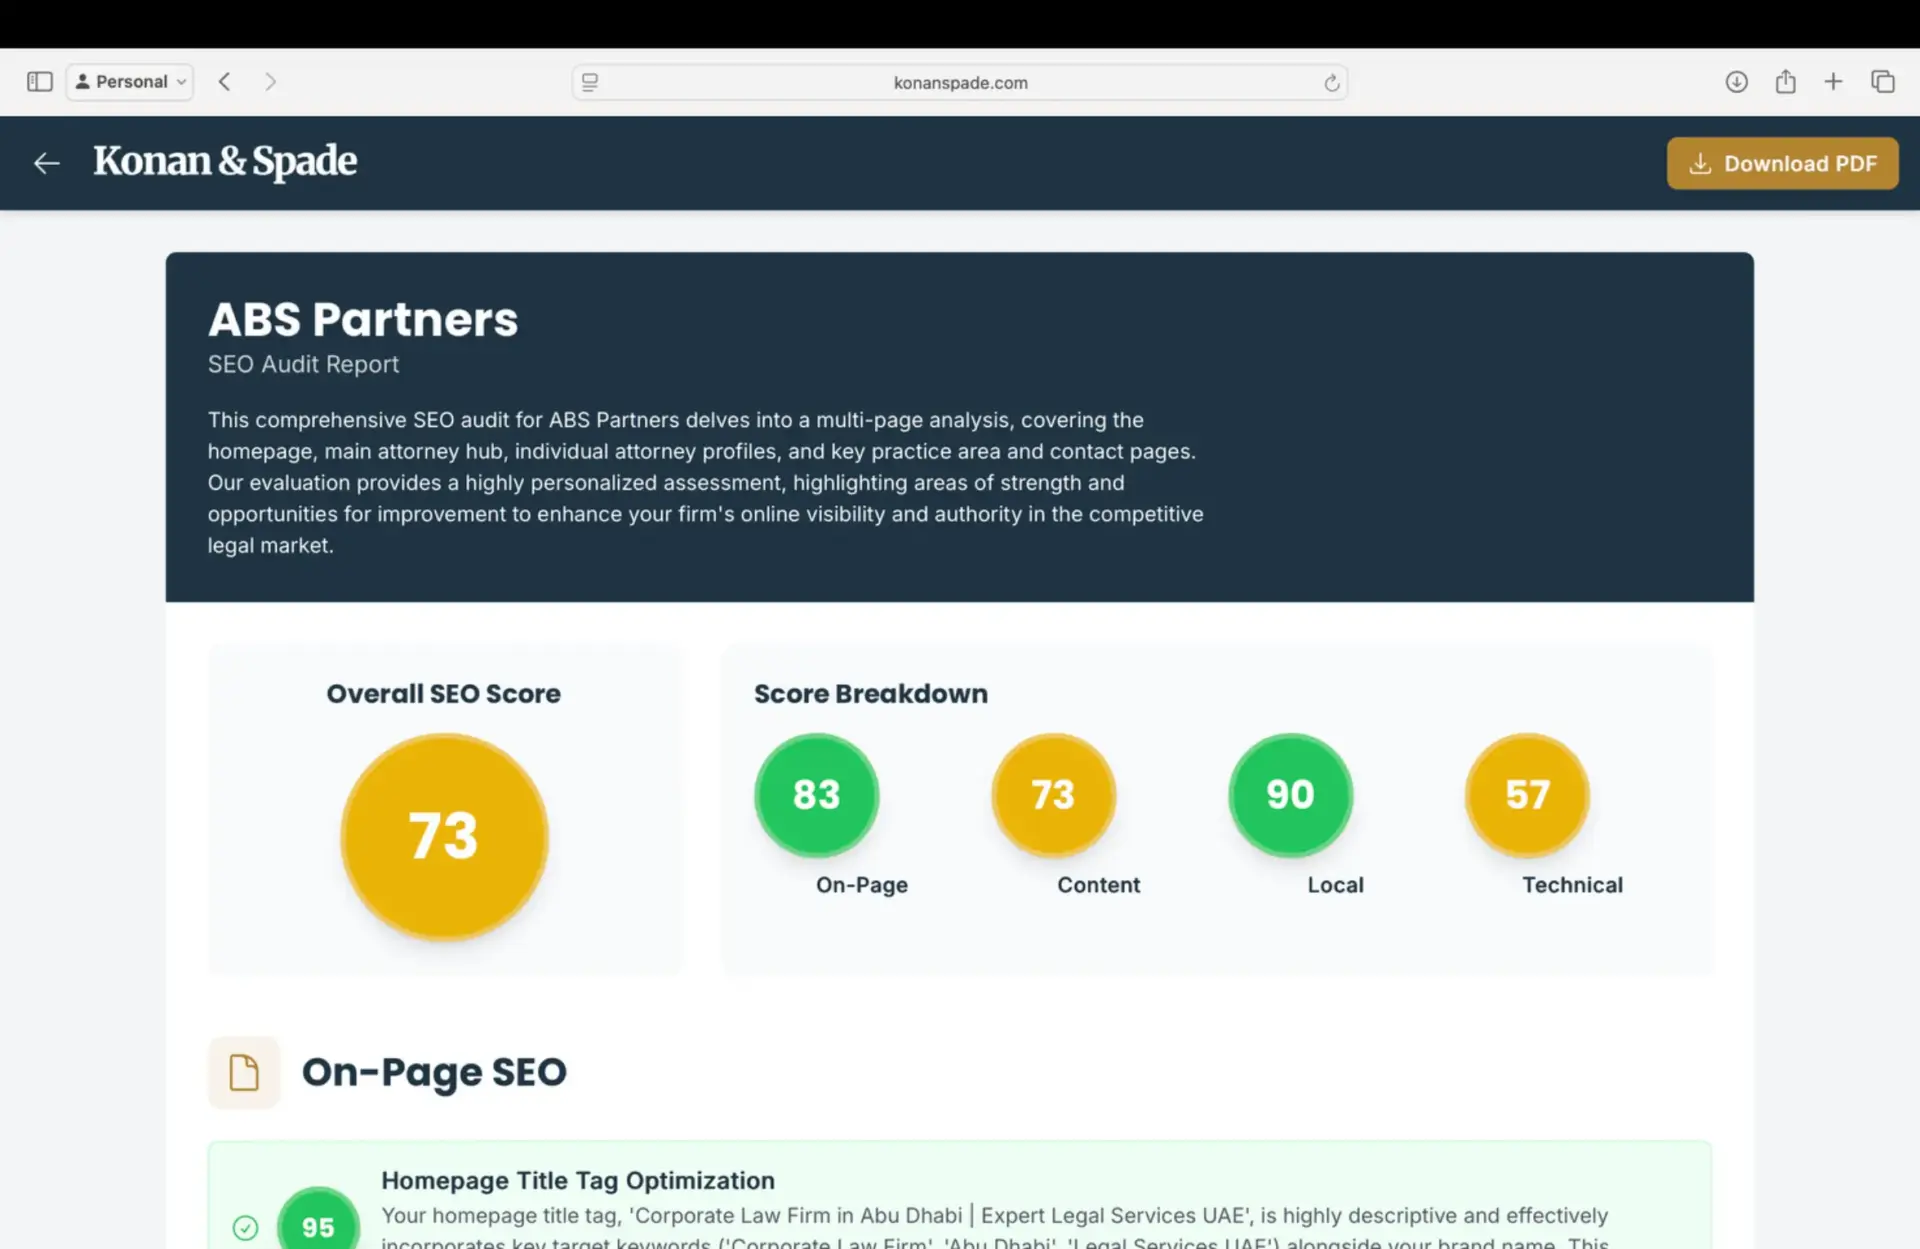Click the back arrow beside Konan & Spade
1920x1249 pixels.
pos(46,163)
